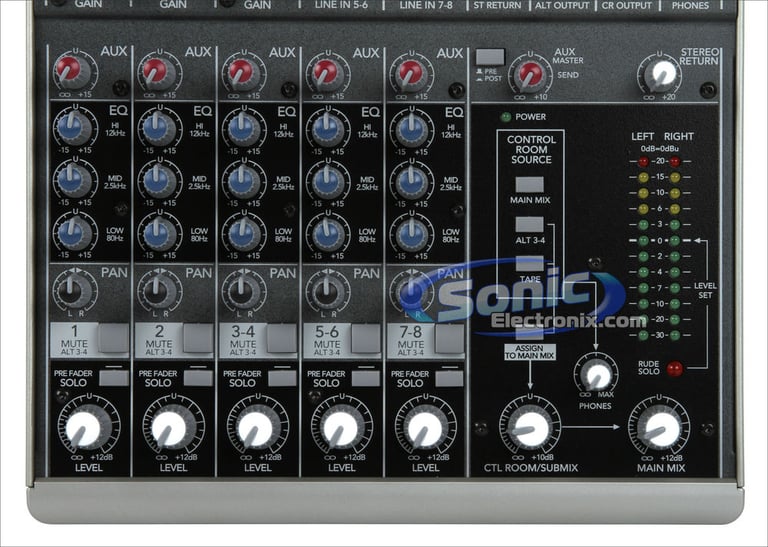Click channel 2 MID 2.5kHz EQ knob
Screen dimensions: 768x547
click(x=158, y=180)
